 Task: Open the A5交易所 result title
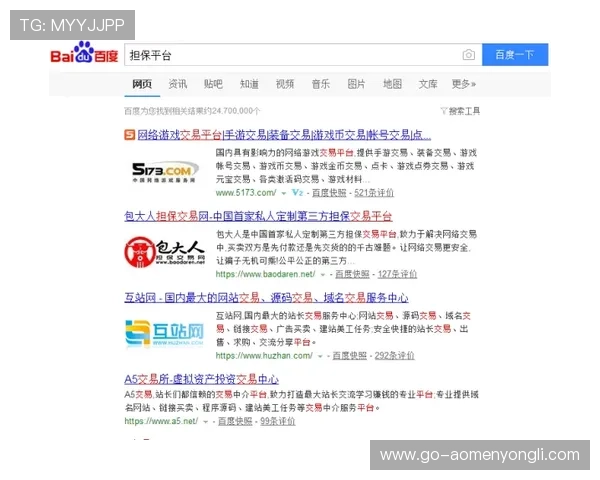click(202, 379)
